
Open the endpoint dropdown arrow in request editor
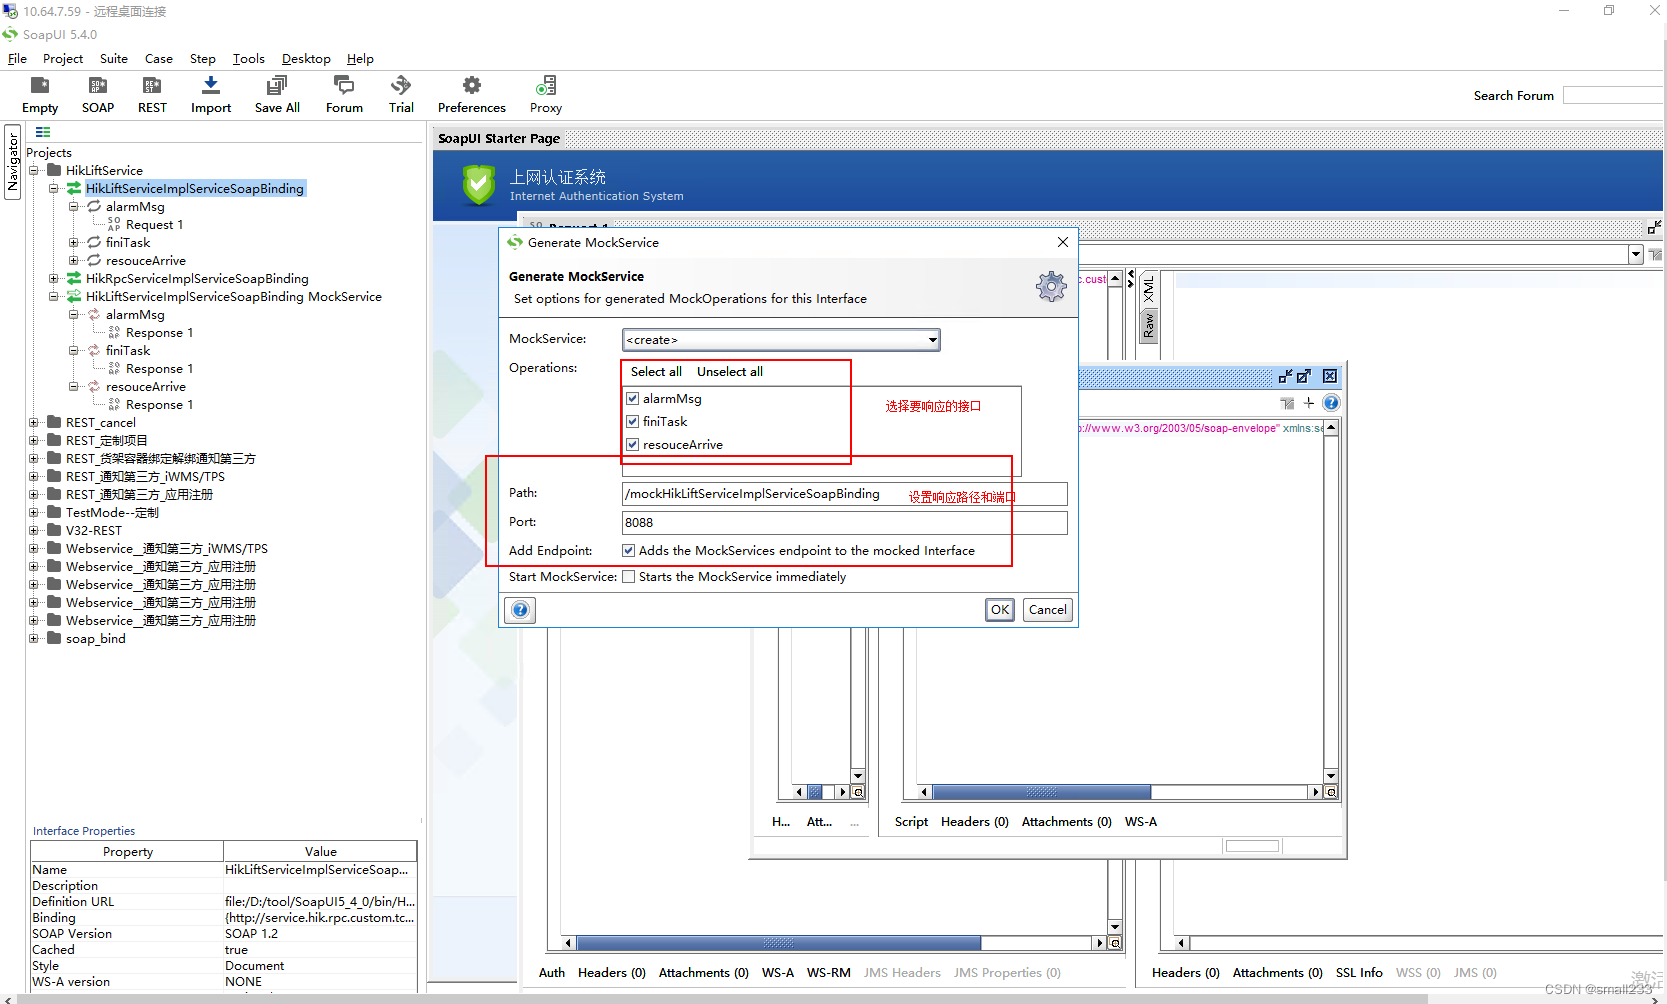click(x=1636, y=254)
